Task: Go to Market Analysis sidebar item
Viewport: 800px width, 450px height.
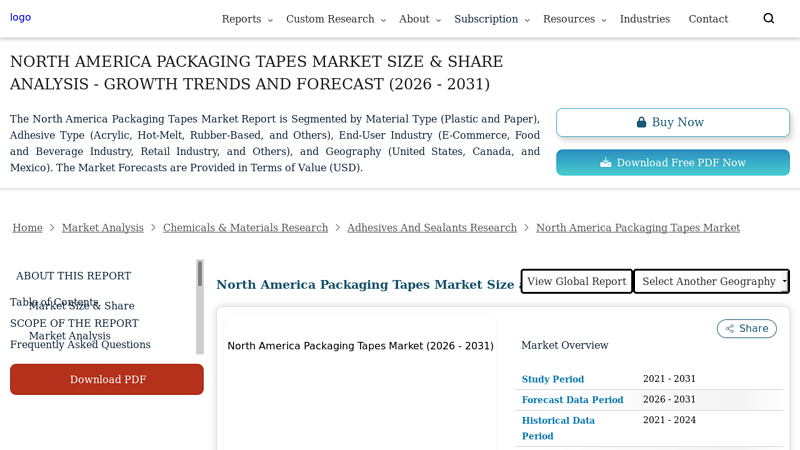Action: [69, 336]
